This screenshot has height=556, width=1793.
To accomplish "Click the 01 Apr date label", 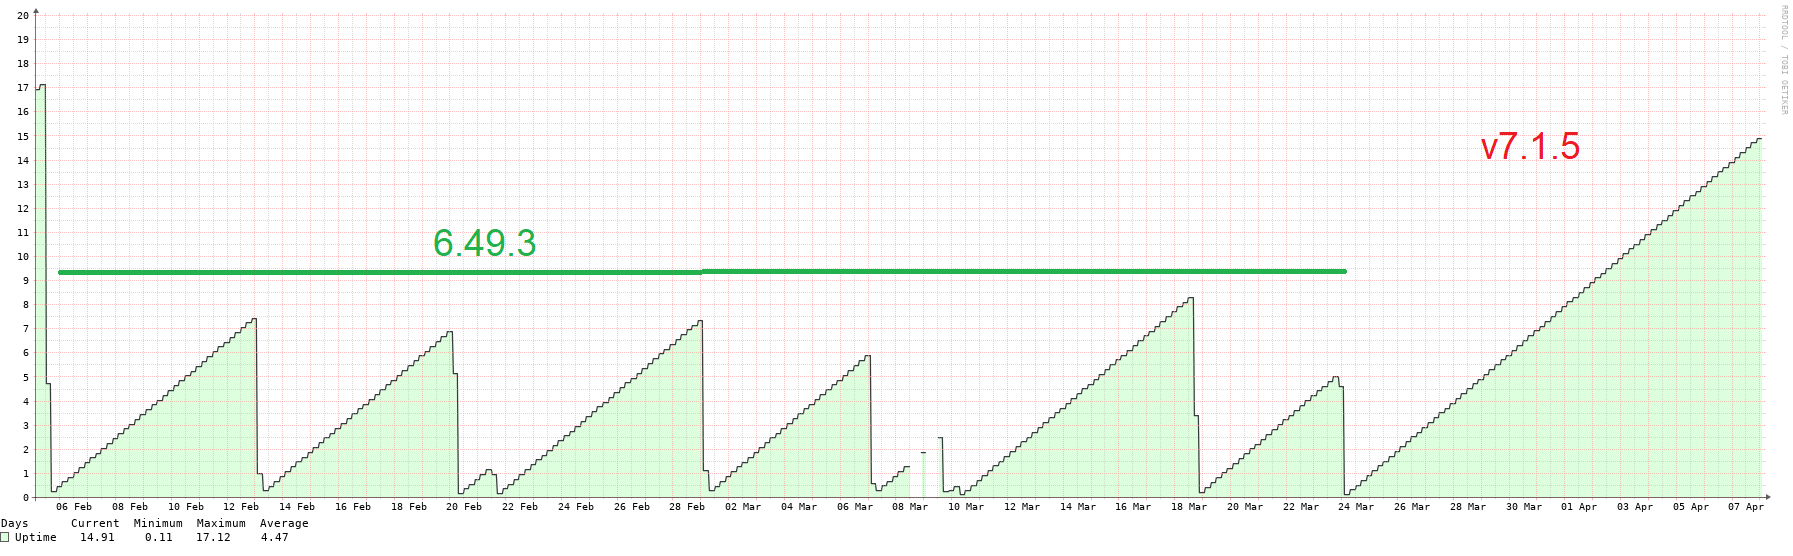I will click(1579, 507).
